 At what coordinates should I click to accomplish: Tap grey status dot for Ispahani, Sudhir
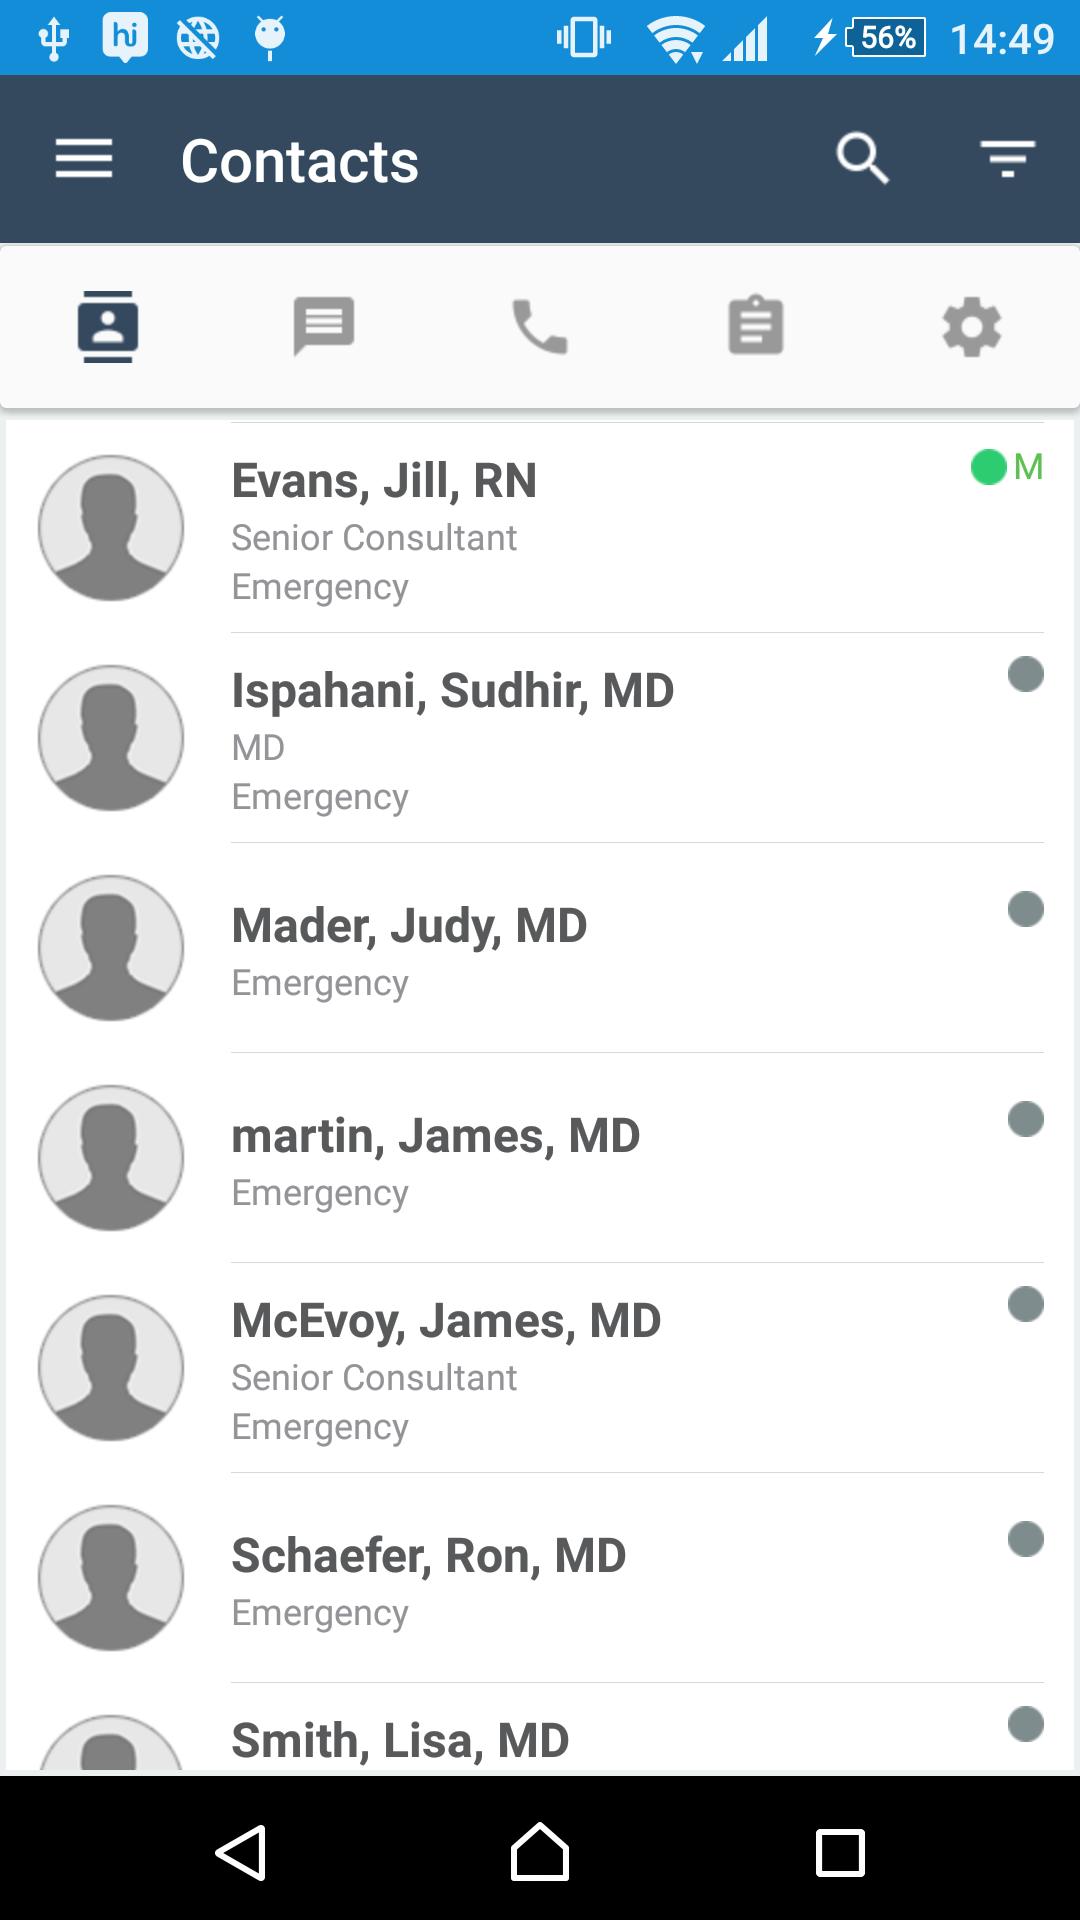[x=1026, y=675]
